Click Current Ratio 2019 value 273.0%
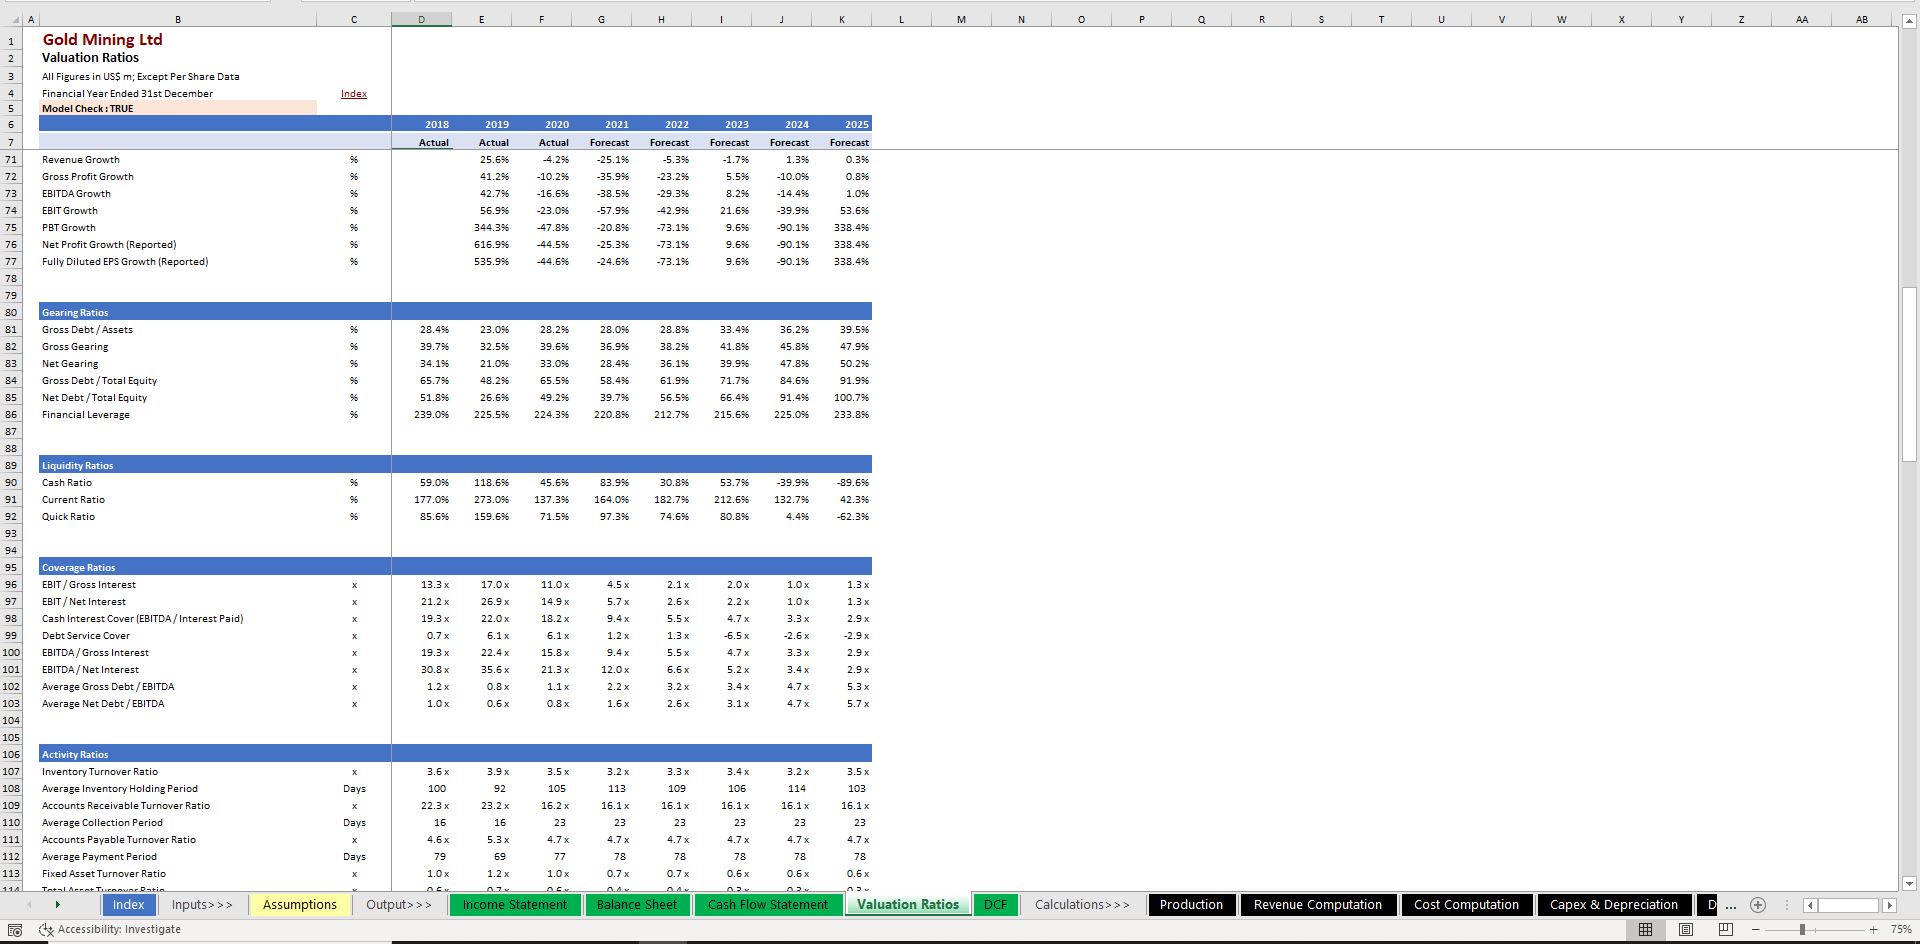The width and height of the screenshot is (1920, 944). (492, 499)
